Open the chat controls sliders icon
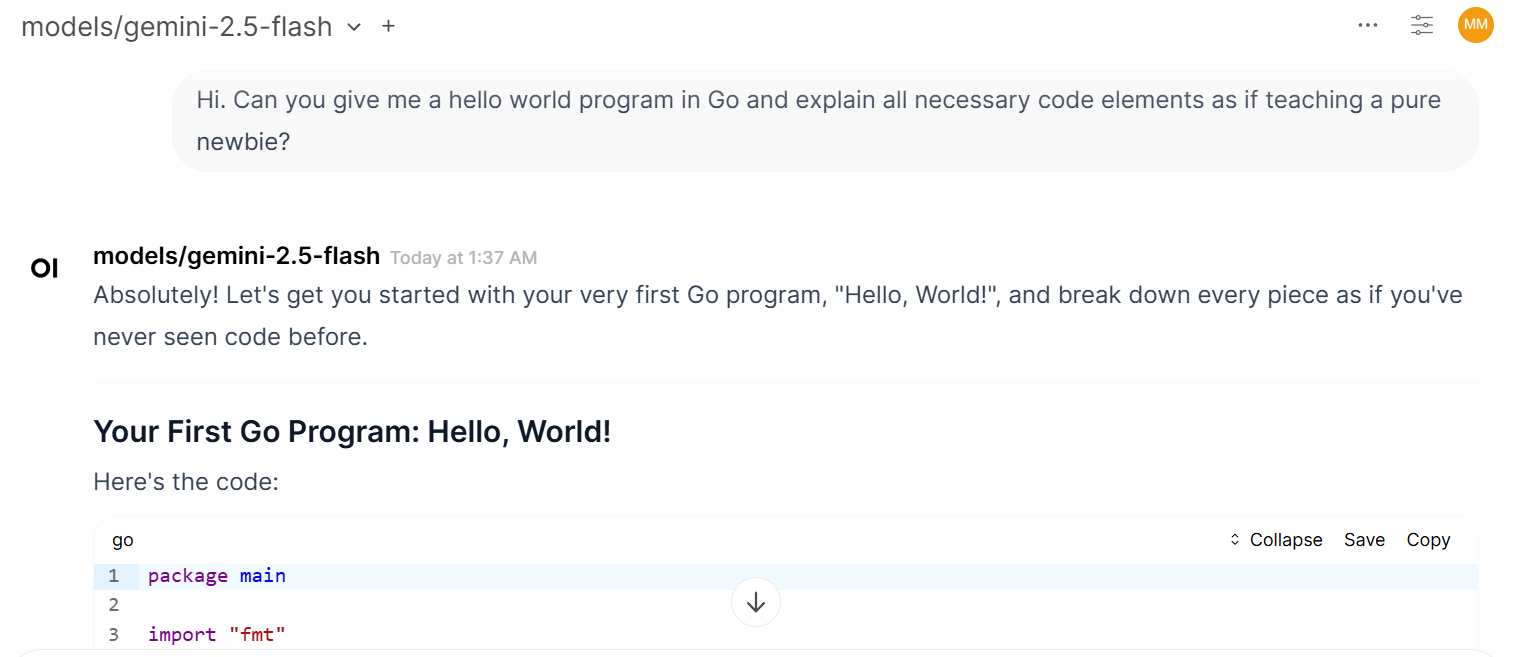The image size is (1520, 657). pyautogui.click(x=1422, y=26)
